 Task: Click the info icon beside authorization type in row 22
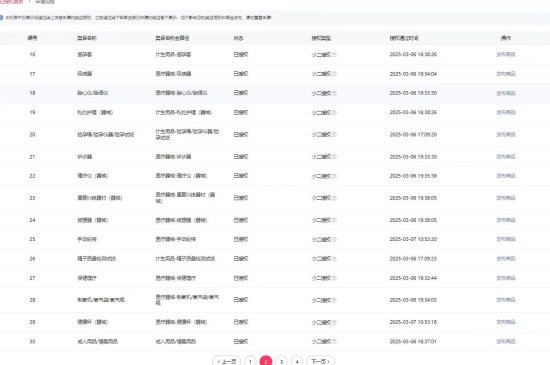pyautogui.click(x=334, y=176)
